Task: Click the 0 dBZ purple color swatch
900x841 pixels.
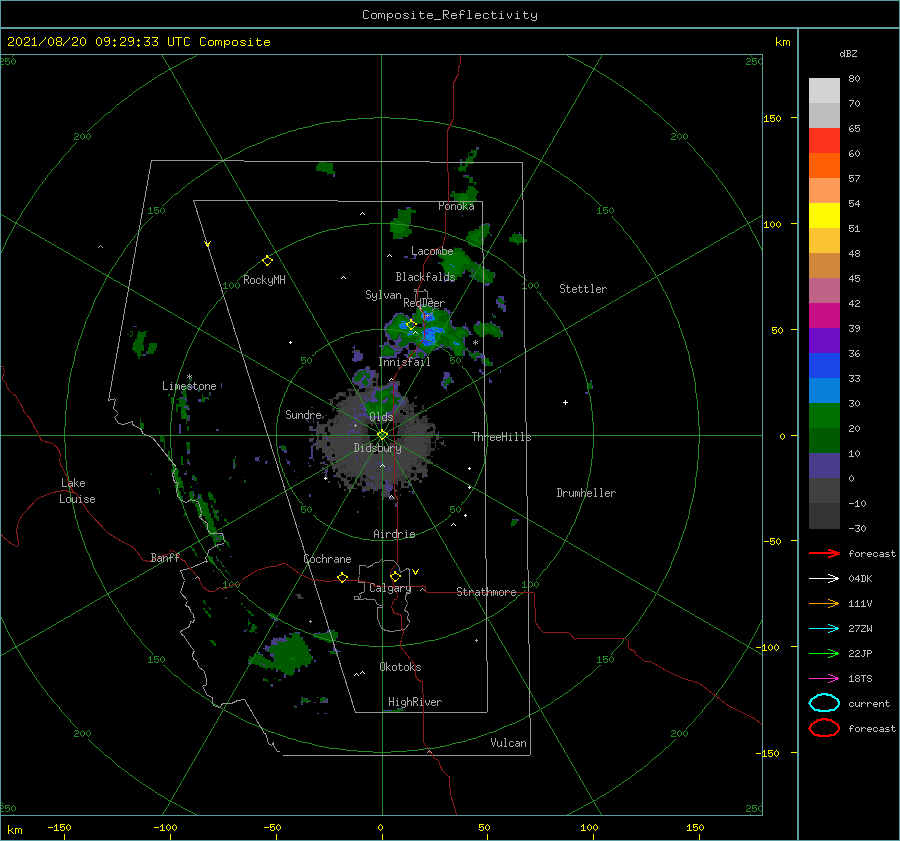Action: [824, 466]
